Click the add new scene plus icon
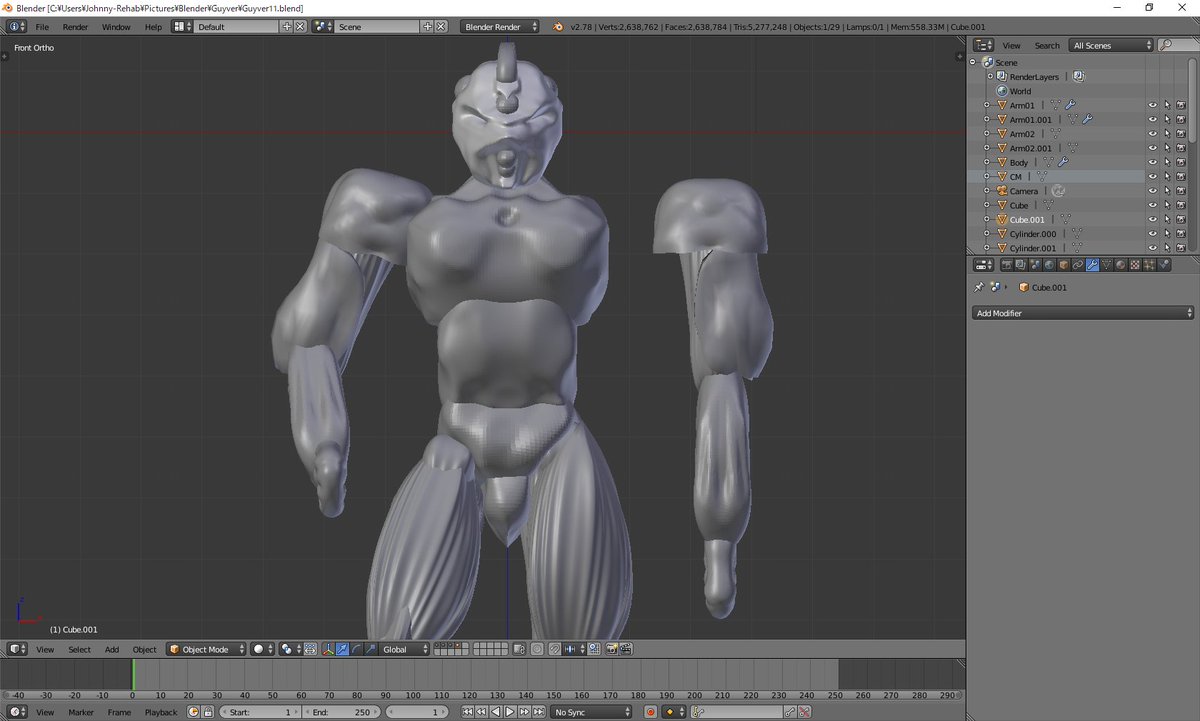Screen dimensions: 1200x721 428,27
